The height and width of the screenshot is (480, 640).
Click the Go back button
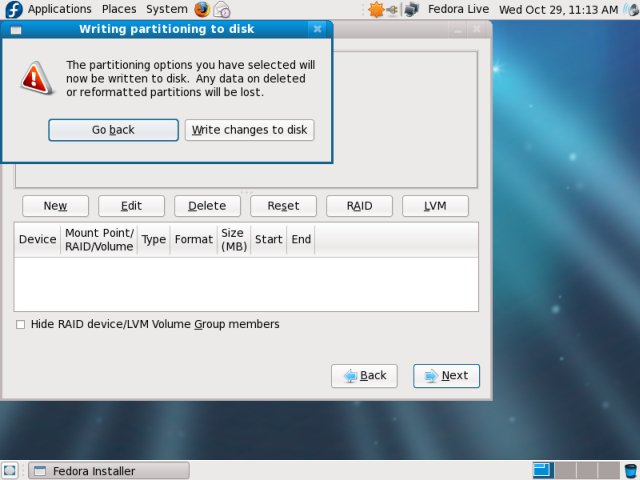pos(113,130)
